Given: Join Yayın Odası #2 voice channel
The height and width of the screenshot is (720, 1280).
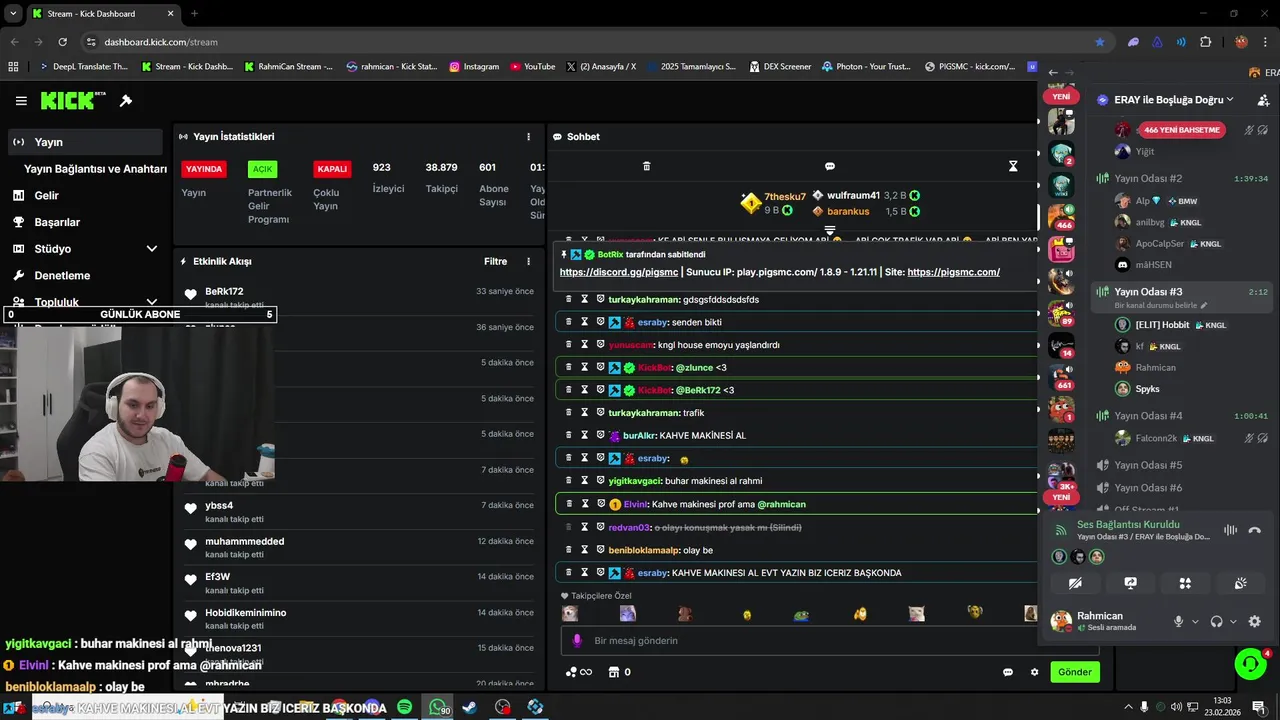Looking at the screenshot, I should 1148,178.
